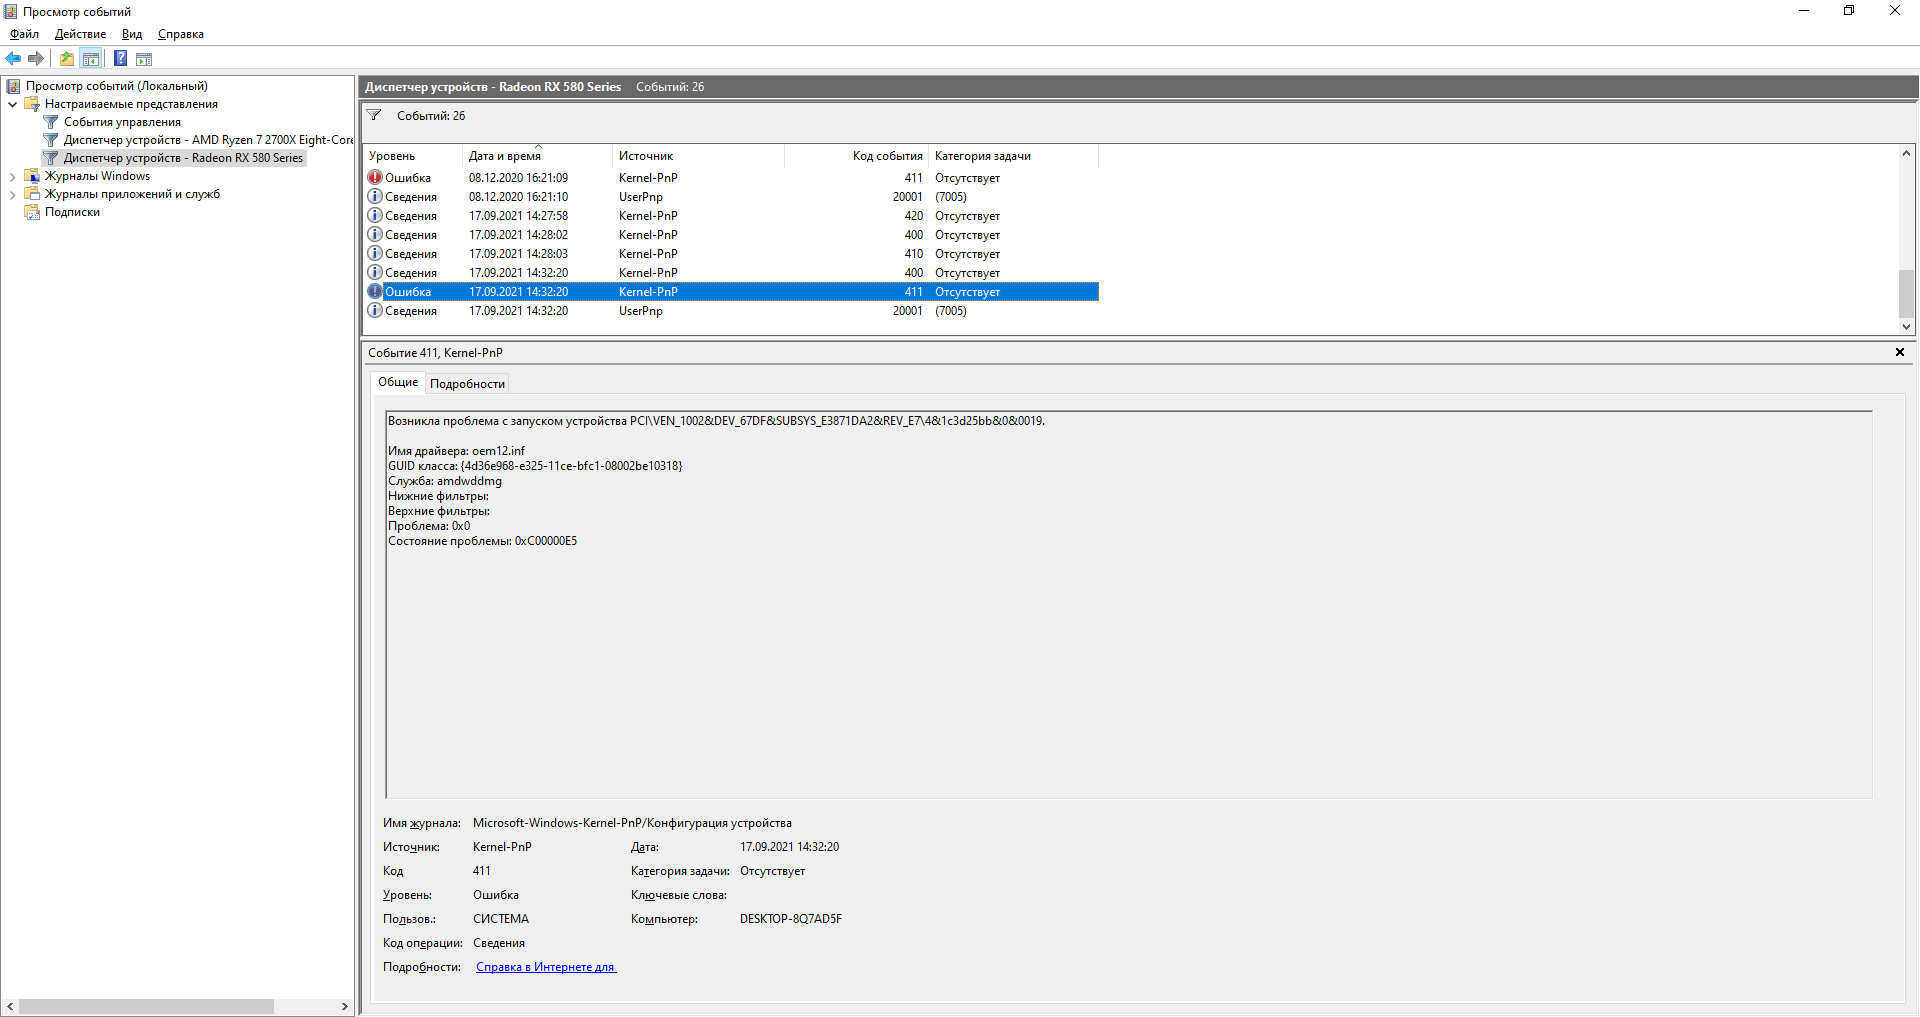Sort by the "Категория задачи" column header
The width and height of the screenshot is (1920, 1017).
(x=1013, y=156)
